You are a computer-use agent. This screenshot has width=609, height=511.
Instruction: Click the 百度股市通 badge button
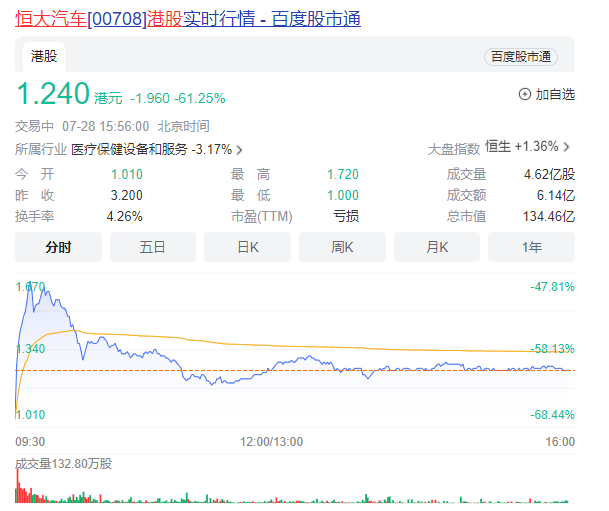click(x=521, y=57)
